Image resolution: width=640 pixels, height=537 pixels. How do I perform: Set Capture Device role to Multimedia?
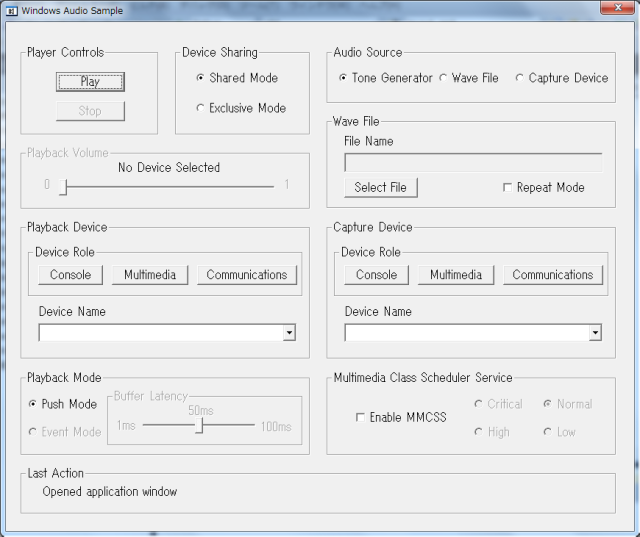[456, 275]
